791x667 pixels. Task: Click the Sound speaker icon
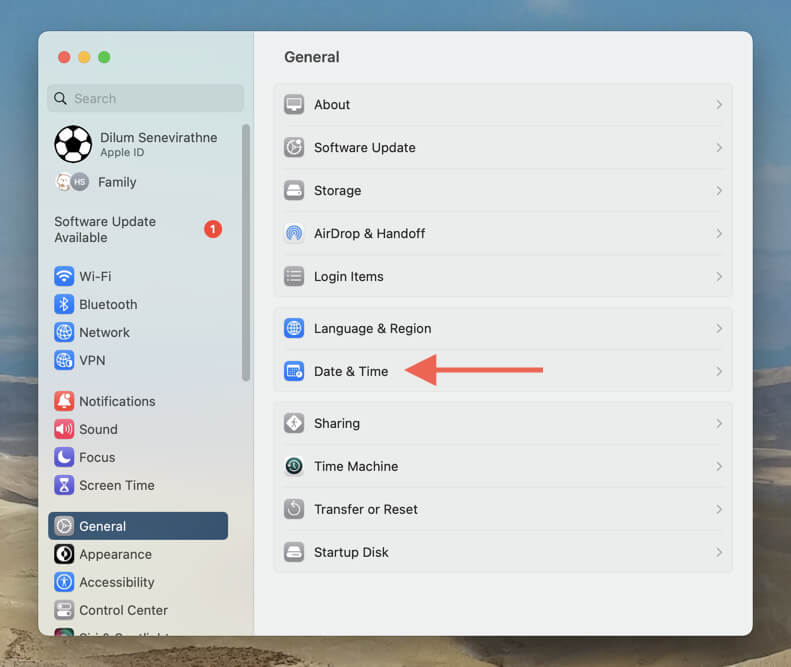pyautogui.click(x=64, y=429)
